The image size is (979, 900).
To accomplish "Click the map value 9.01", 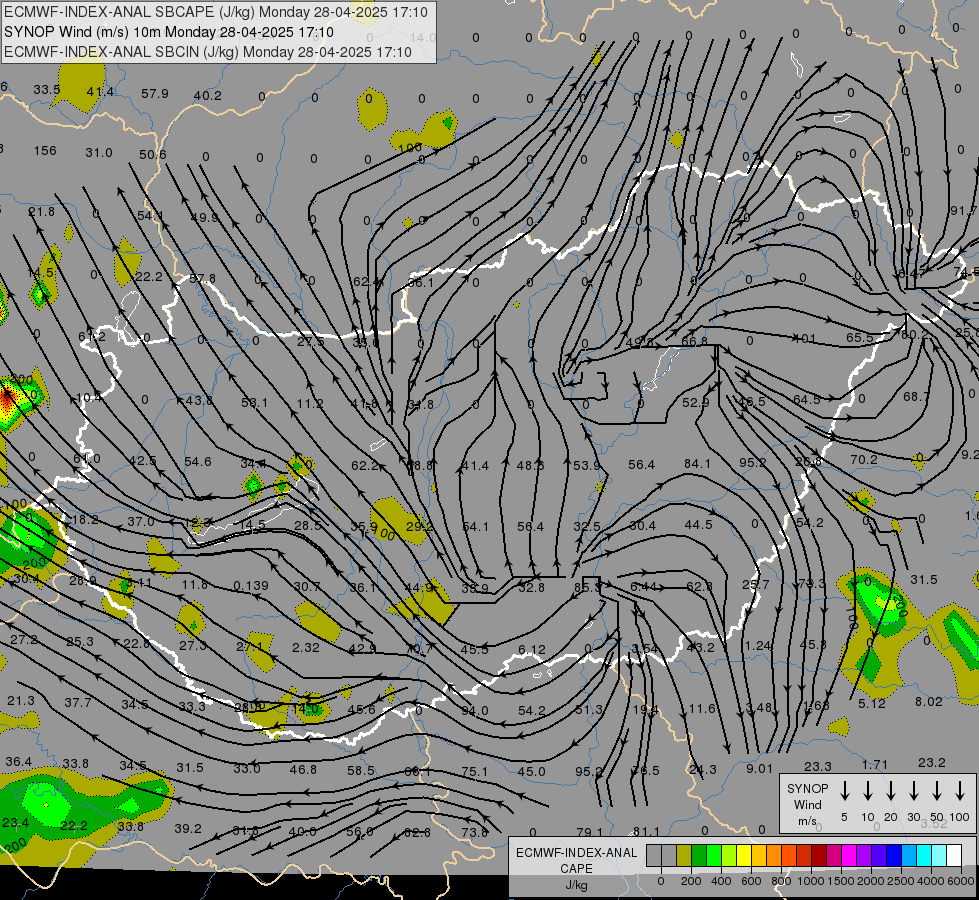I will pyautogui.click(x=759, y=769).
